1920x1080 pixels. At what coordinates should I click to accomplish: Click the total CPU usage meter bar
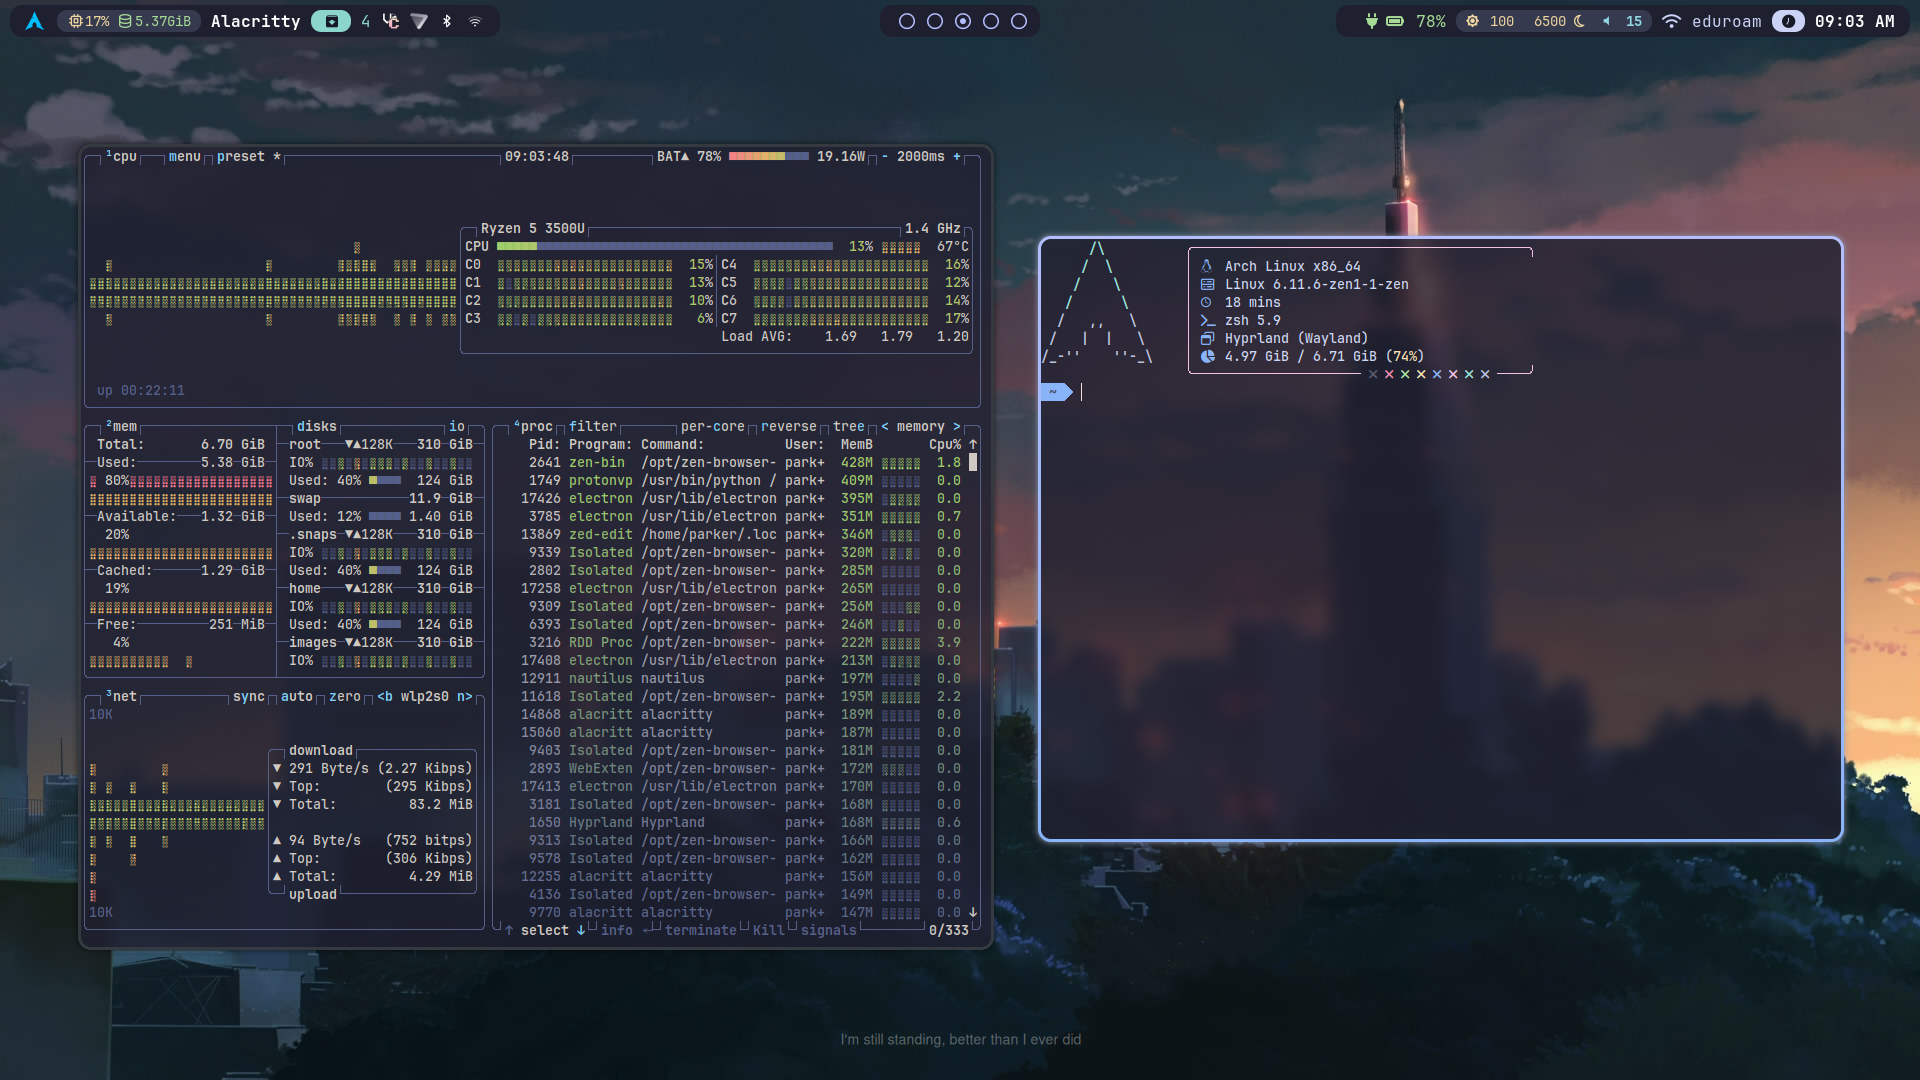tap(665, 246)
